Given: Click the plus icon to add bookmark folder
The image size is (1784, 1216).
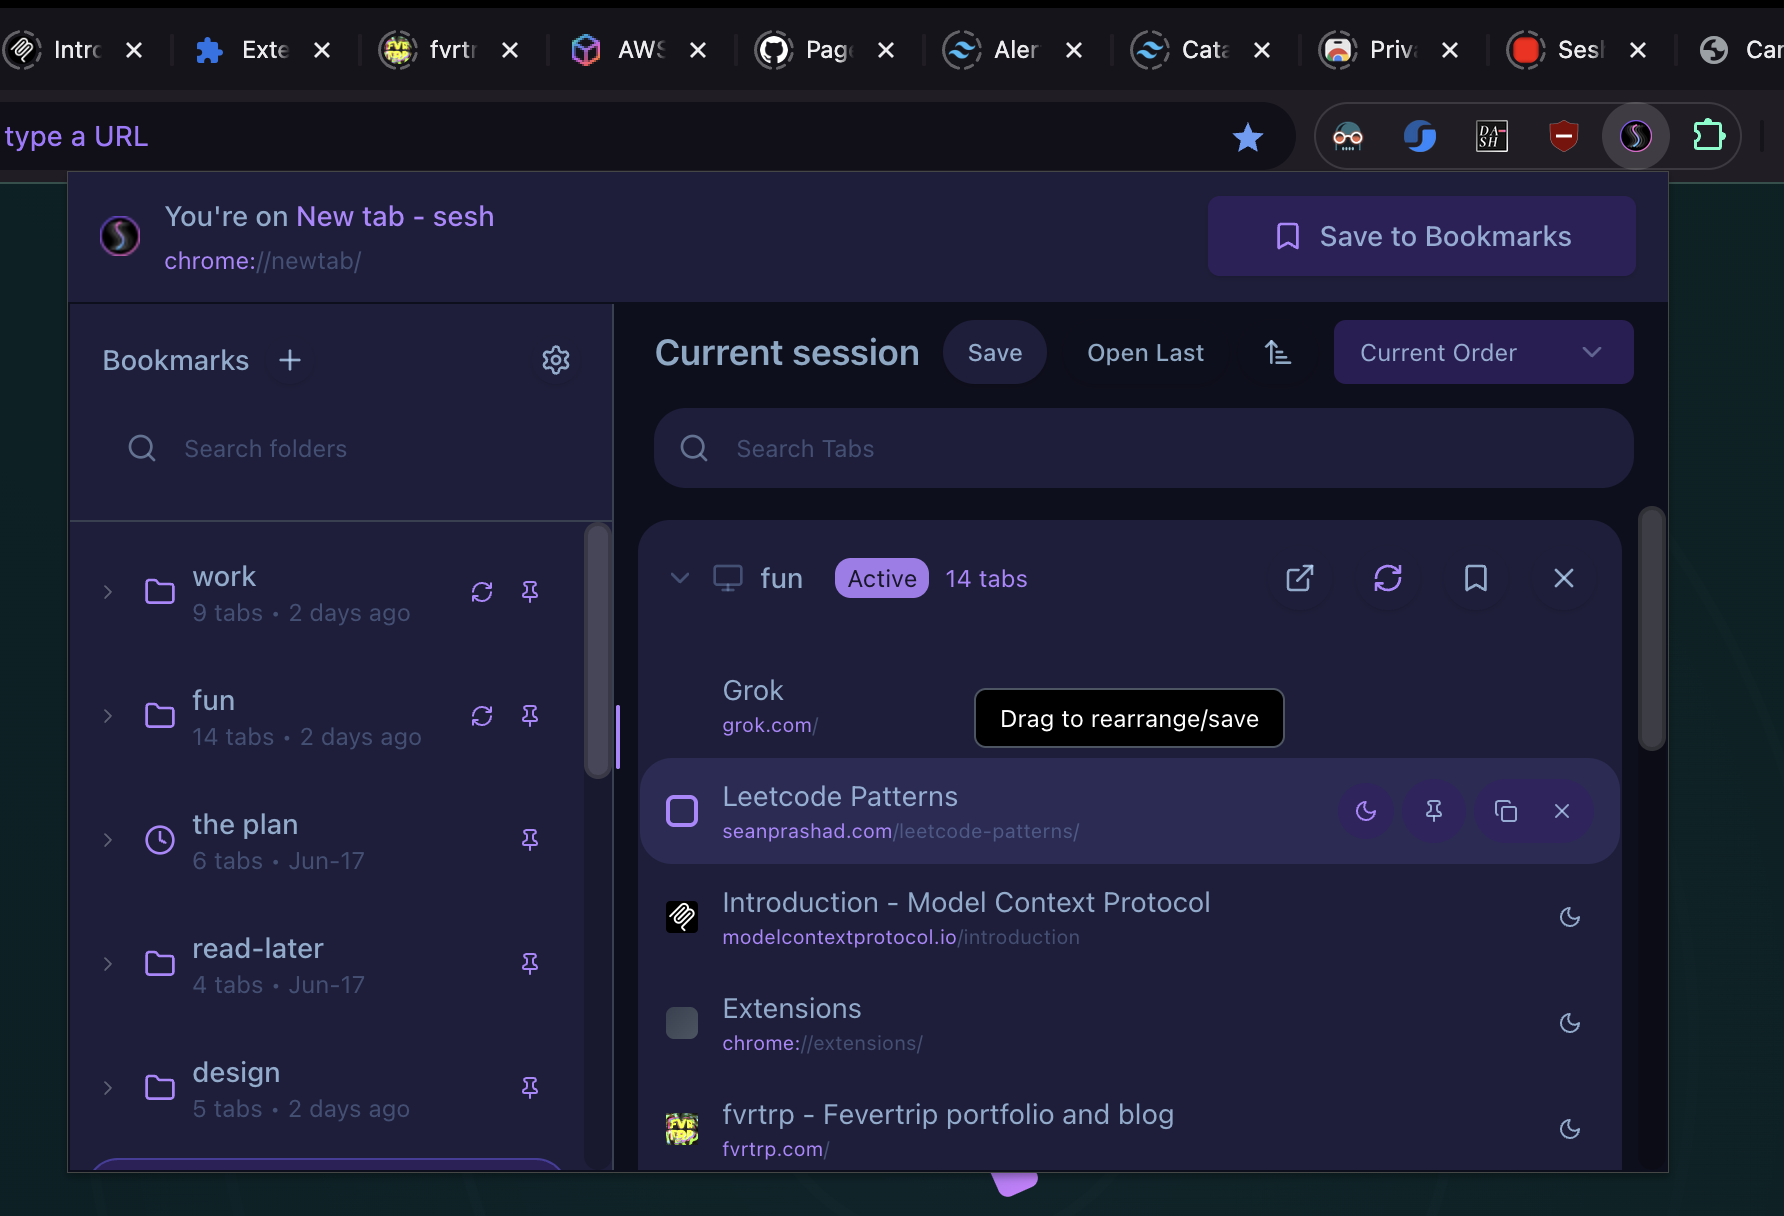Looking at the screenshot, I should [290, 360].
